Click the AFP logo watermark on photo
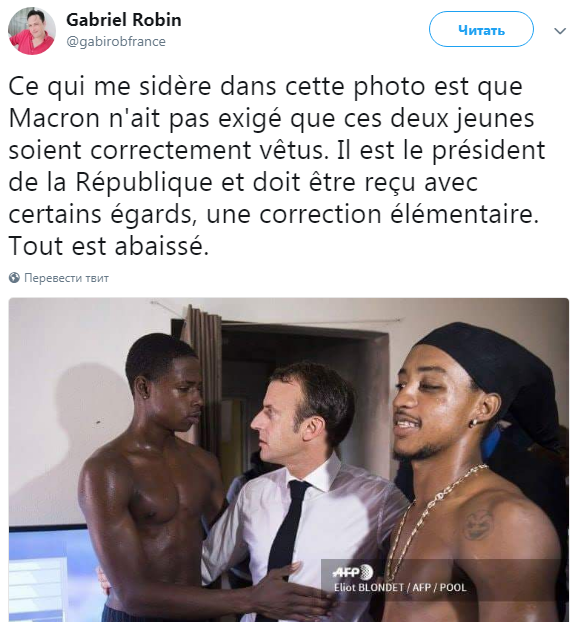The width and height of the screenshot is (580, 622). [352, 572]
